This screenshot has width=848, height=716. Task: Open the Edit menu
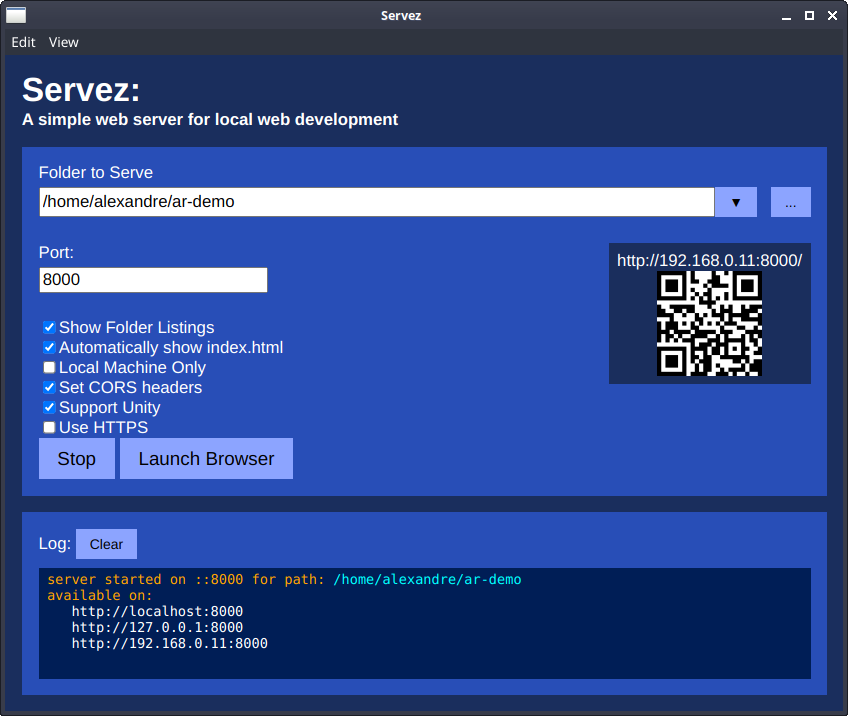[x=23, y=42]
